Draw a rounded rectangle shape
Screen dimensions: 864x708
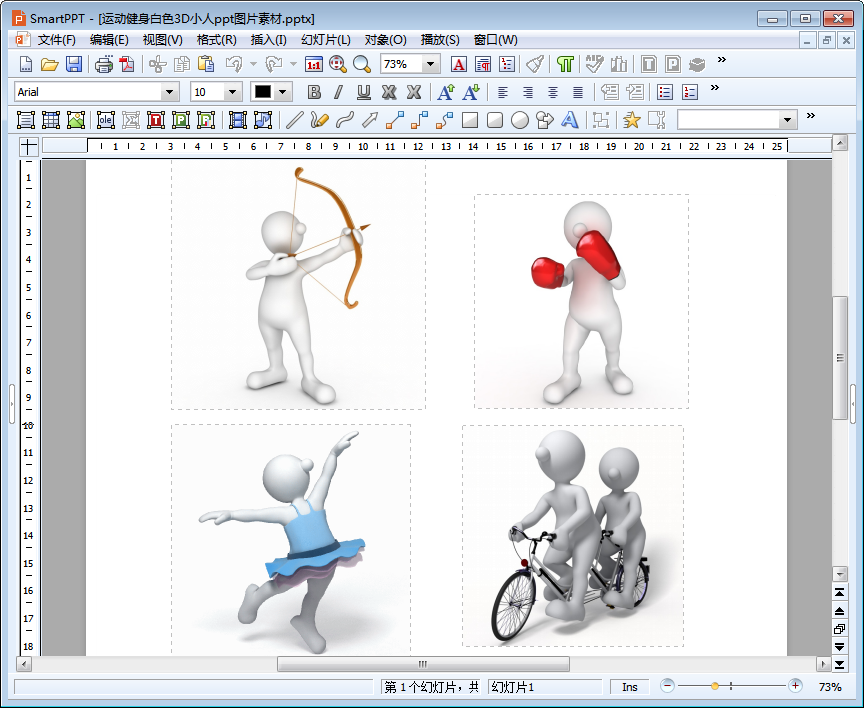(x=495, y=120)
